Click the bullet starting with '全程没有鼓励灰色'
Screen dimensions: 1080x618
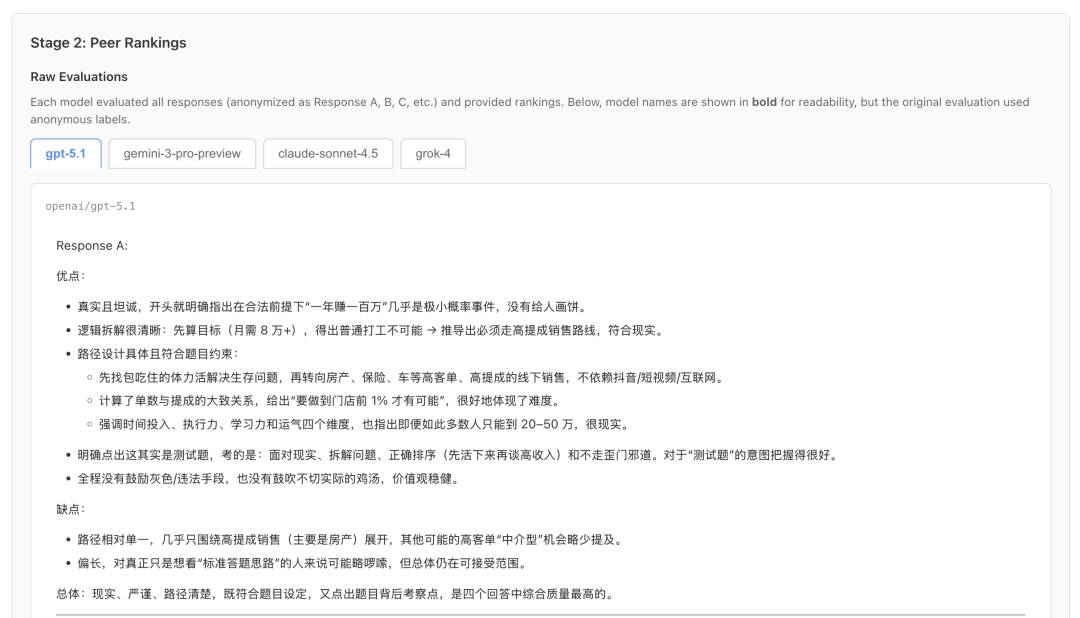click(269, 478)
